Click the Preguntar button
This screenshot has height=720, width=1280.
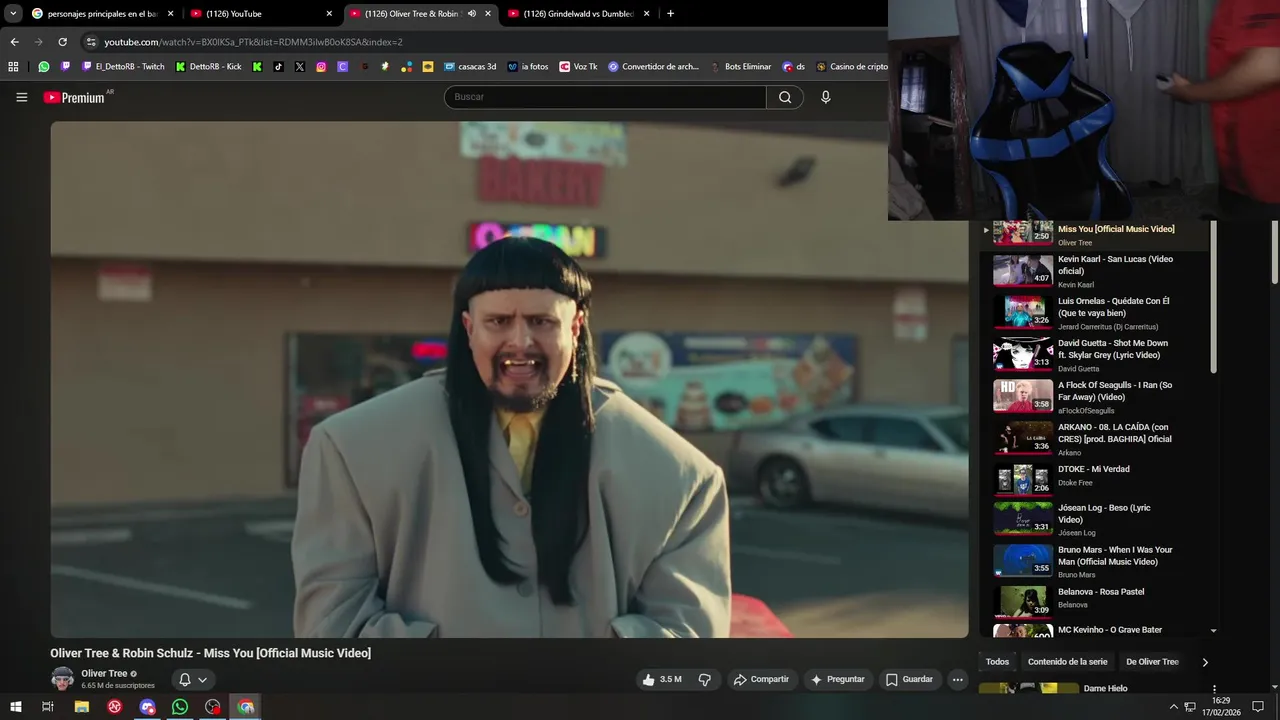[x=837, y=679]
